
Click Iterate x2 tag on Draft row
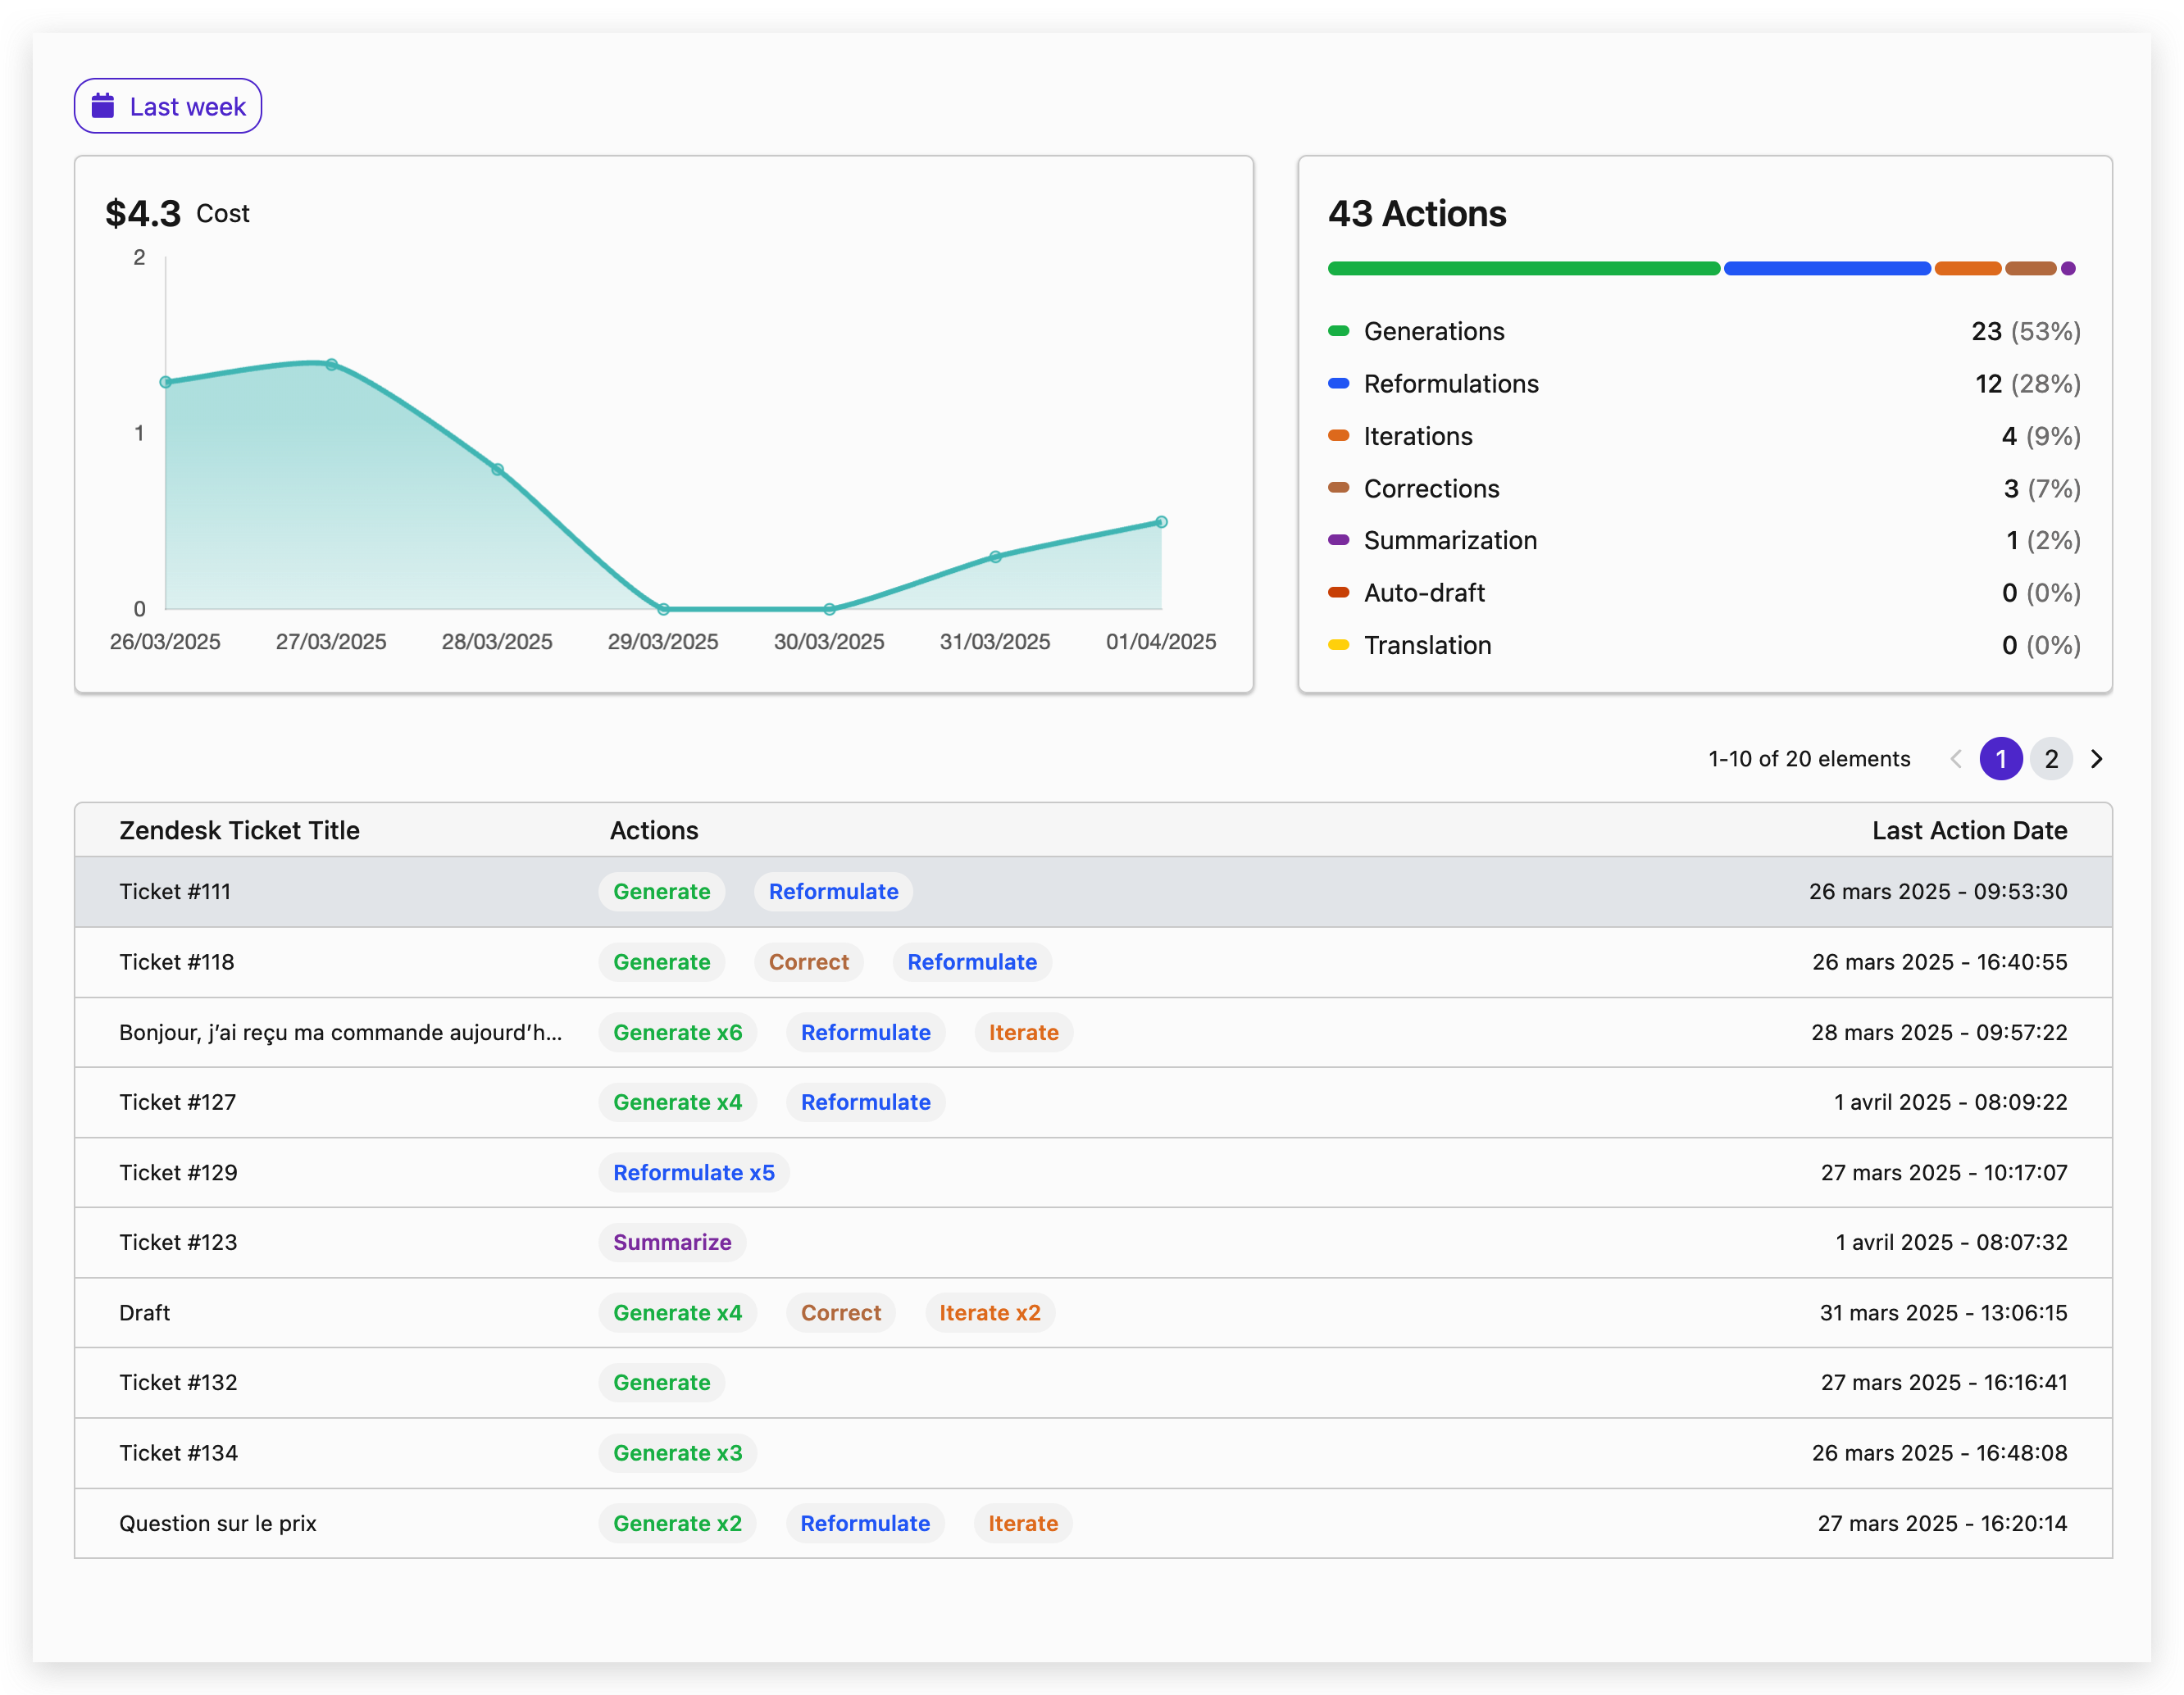pyautogui.click(x=989, y=1312)
